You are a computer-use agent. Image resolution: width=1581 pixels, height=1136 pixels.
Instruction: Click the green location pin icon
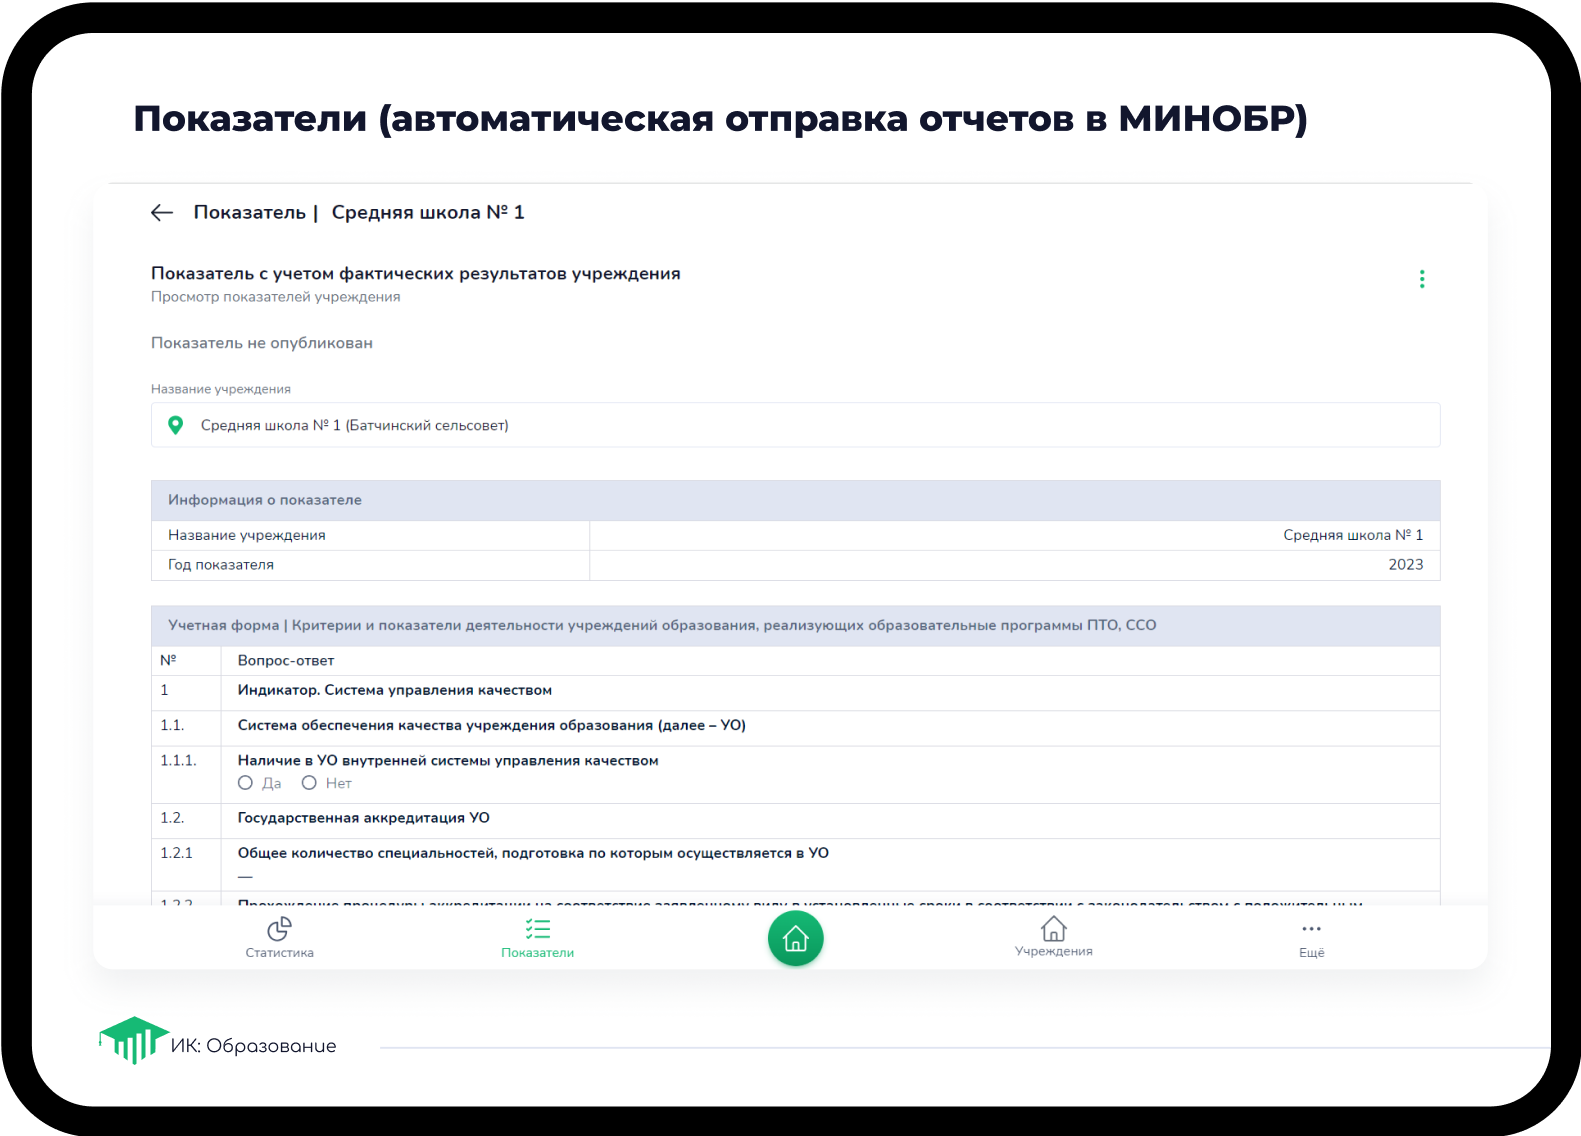[x=176, y=425]
